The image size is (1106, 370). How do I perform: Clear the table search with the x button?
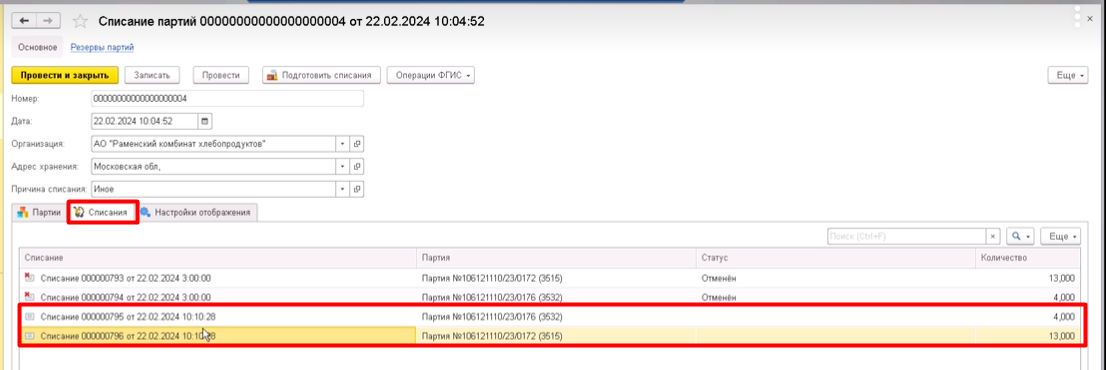point(993,237)
